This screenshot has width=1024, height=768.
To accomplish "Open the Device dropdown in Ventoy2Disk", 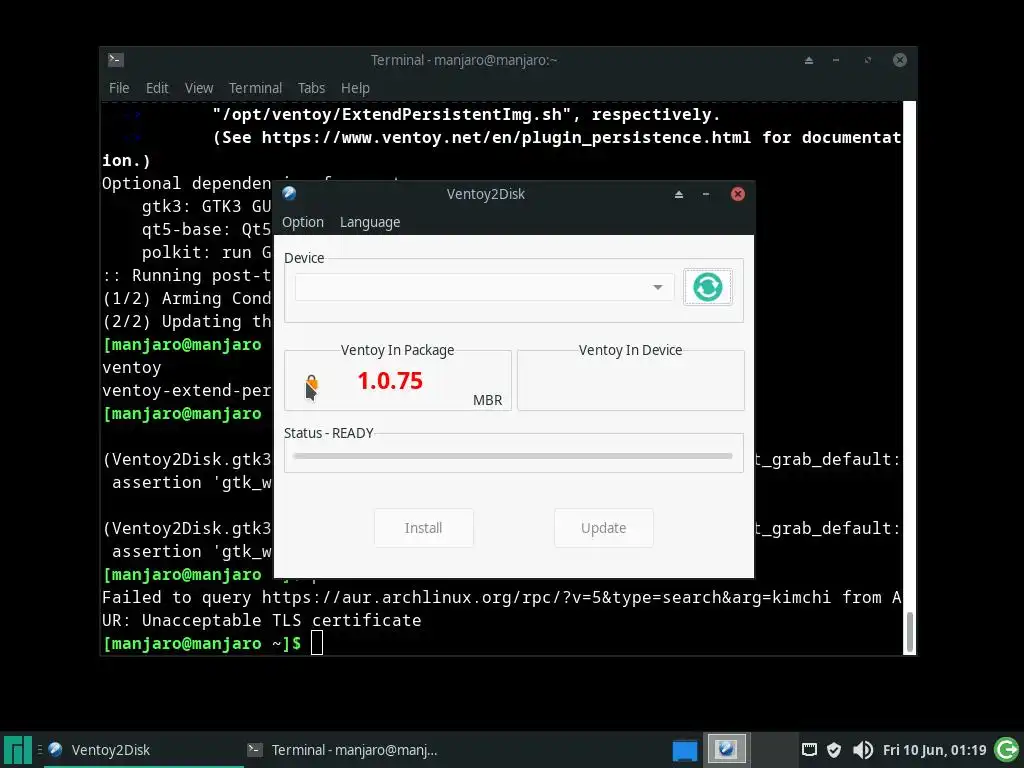I will click(x=484, y=287).
